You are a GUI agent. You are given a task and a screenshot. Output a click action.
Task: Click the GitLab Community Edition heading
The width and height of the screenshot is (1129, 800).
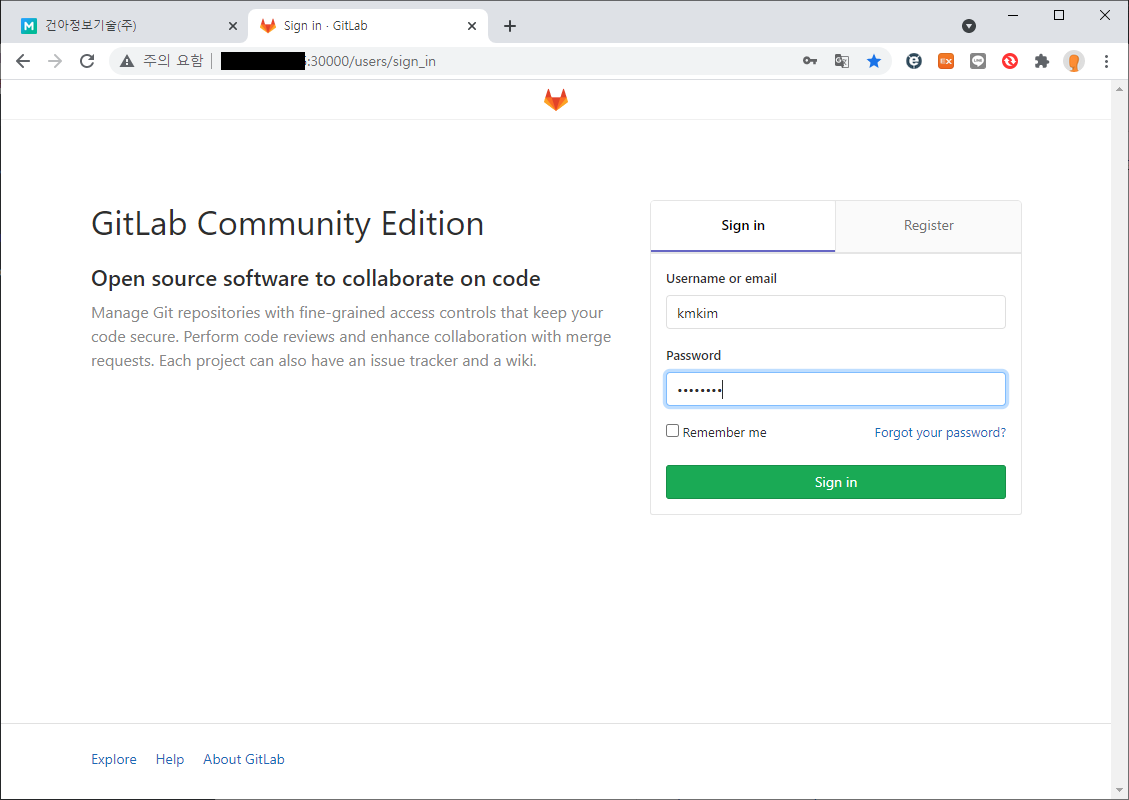coord(287,224)
